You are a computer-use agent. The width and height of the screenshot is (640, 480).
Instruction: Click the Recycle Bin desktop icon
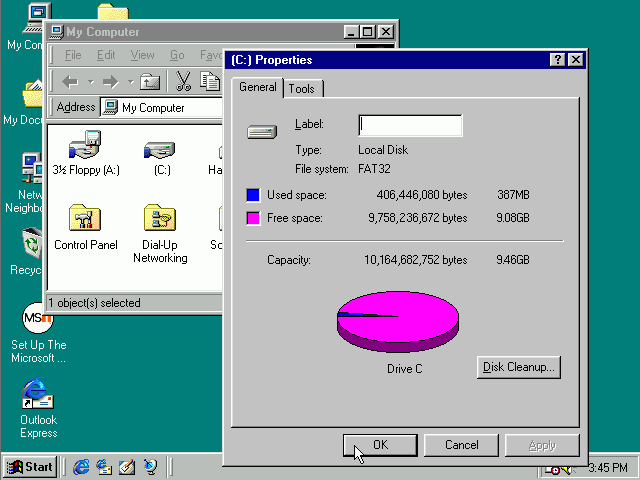click(x=32, y=244)
